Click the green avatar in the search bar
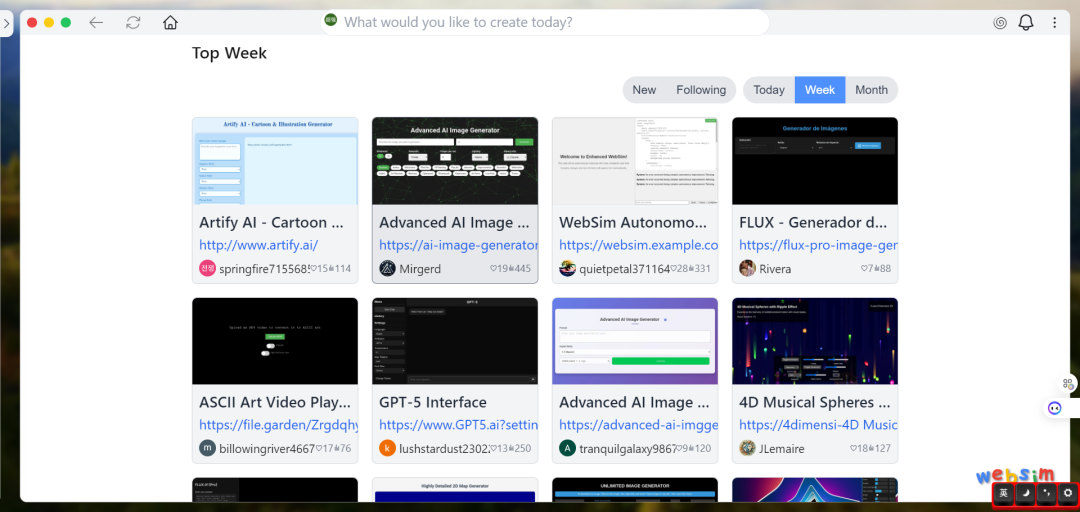The width and height of the screenshot is (1080, 512). [331, 21]
